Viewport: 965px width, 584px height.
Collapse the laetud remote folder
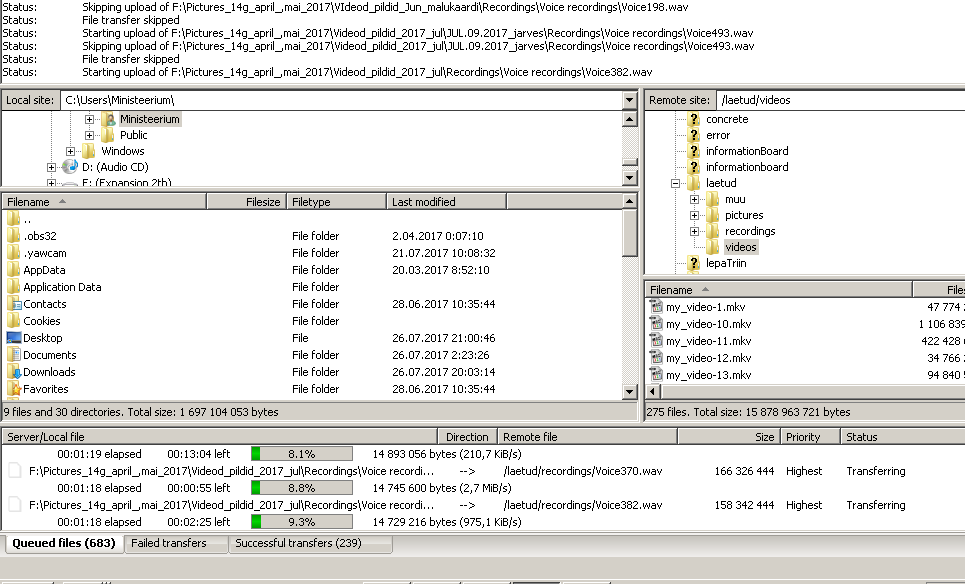(x=677, y=183)
